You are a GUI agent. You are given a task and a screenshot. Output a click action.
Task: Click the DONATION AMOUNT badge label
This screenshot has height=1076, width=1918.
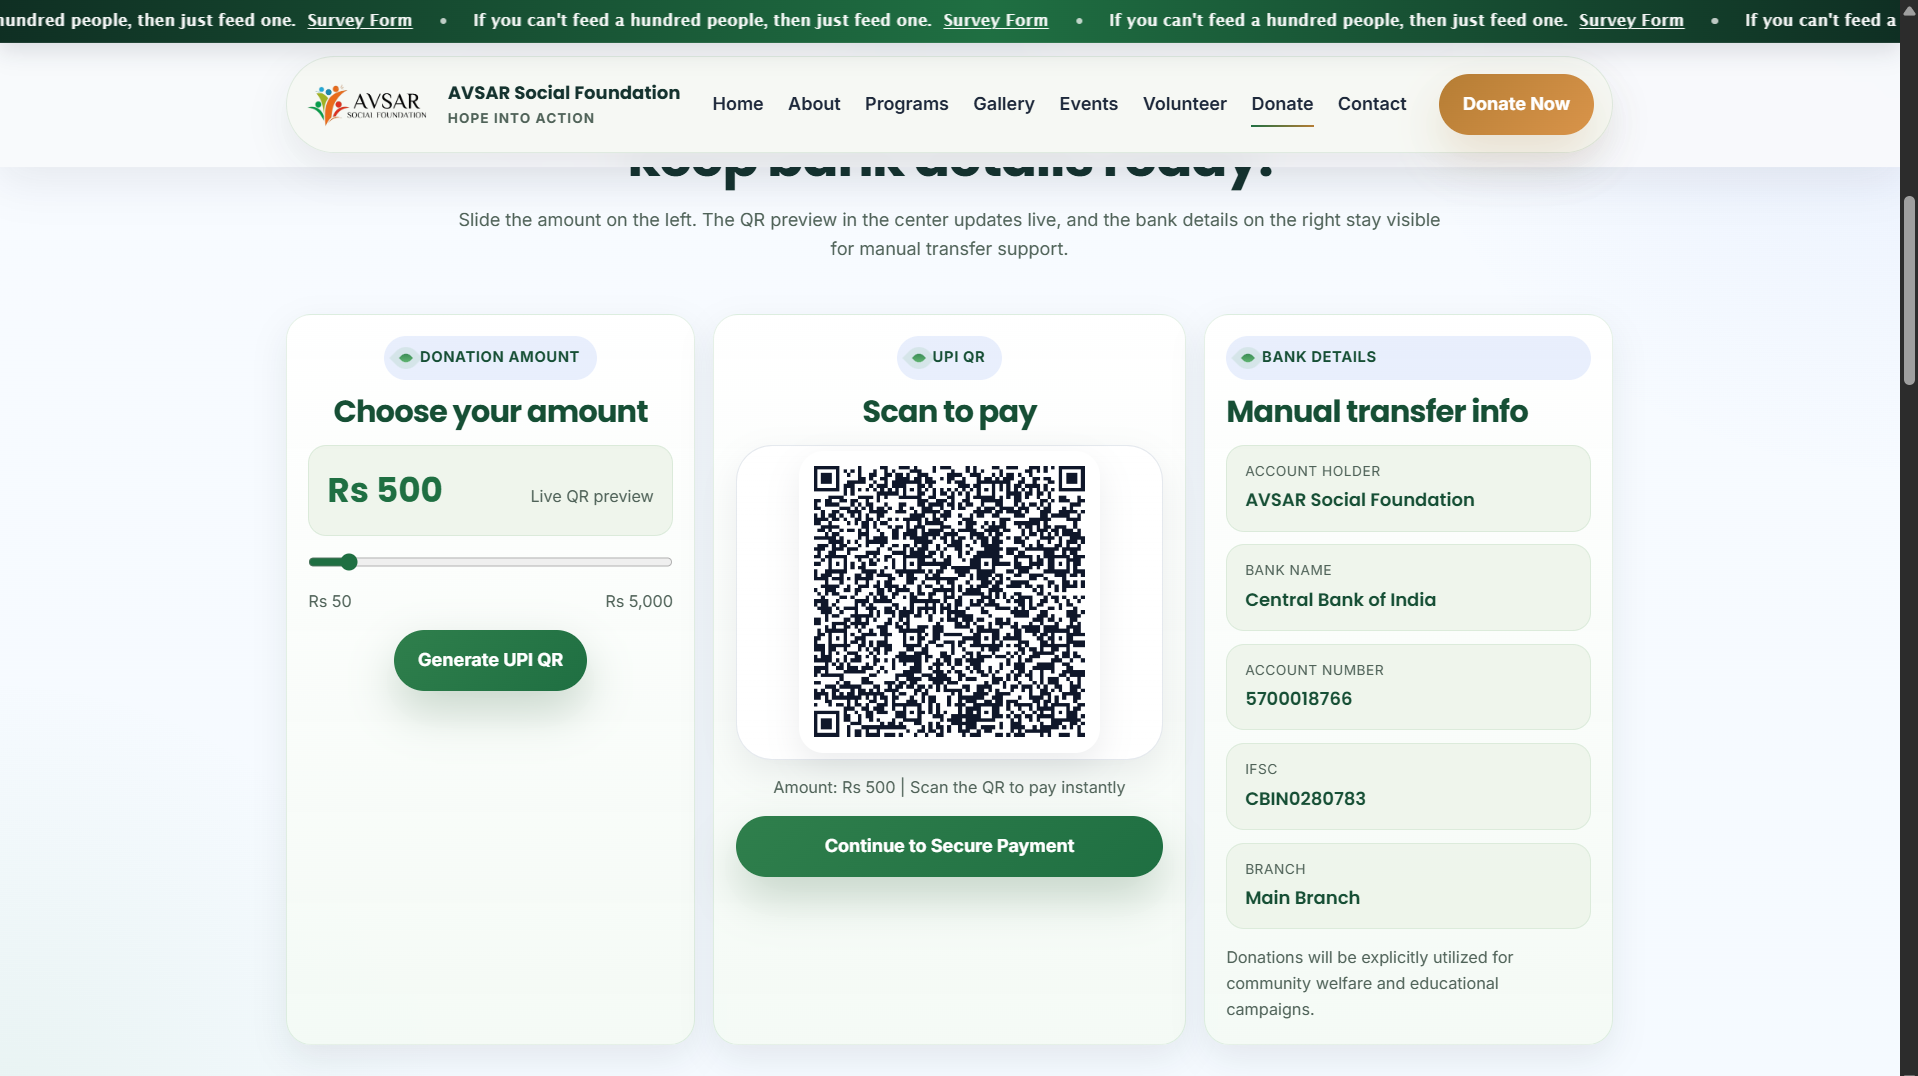point(499,357)
